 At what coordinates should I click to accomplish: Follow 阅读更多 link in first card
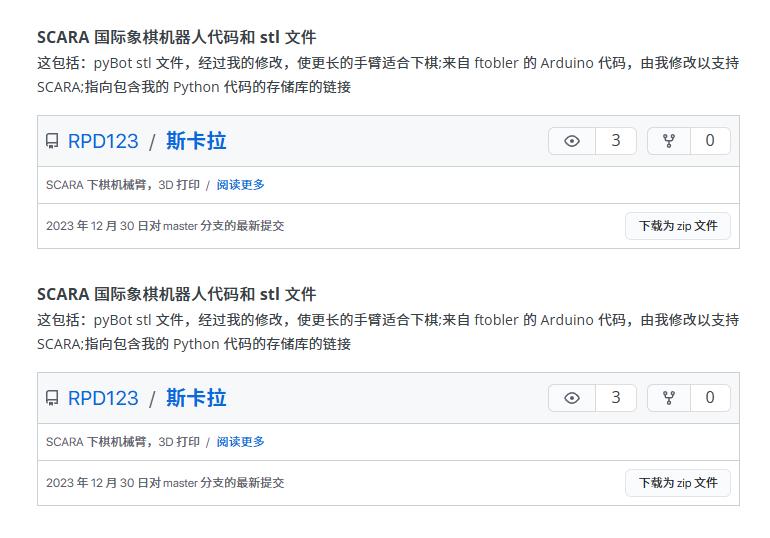tap(241, 185)
